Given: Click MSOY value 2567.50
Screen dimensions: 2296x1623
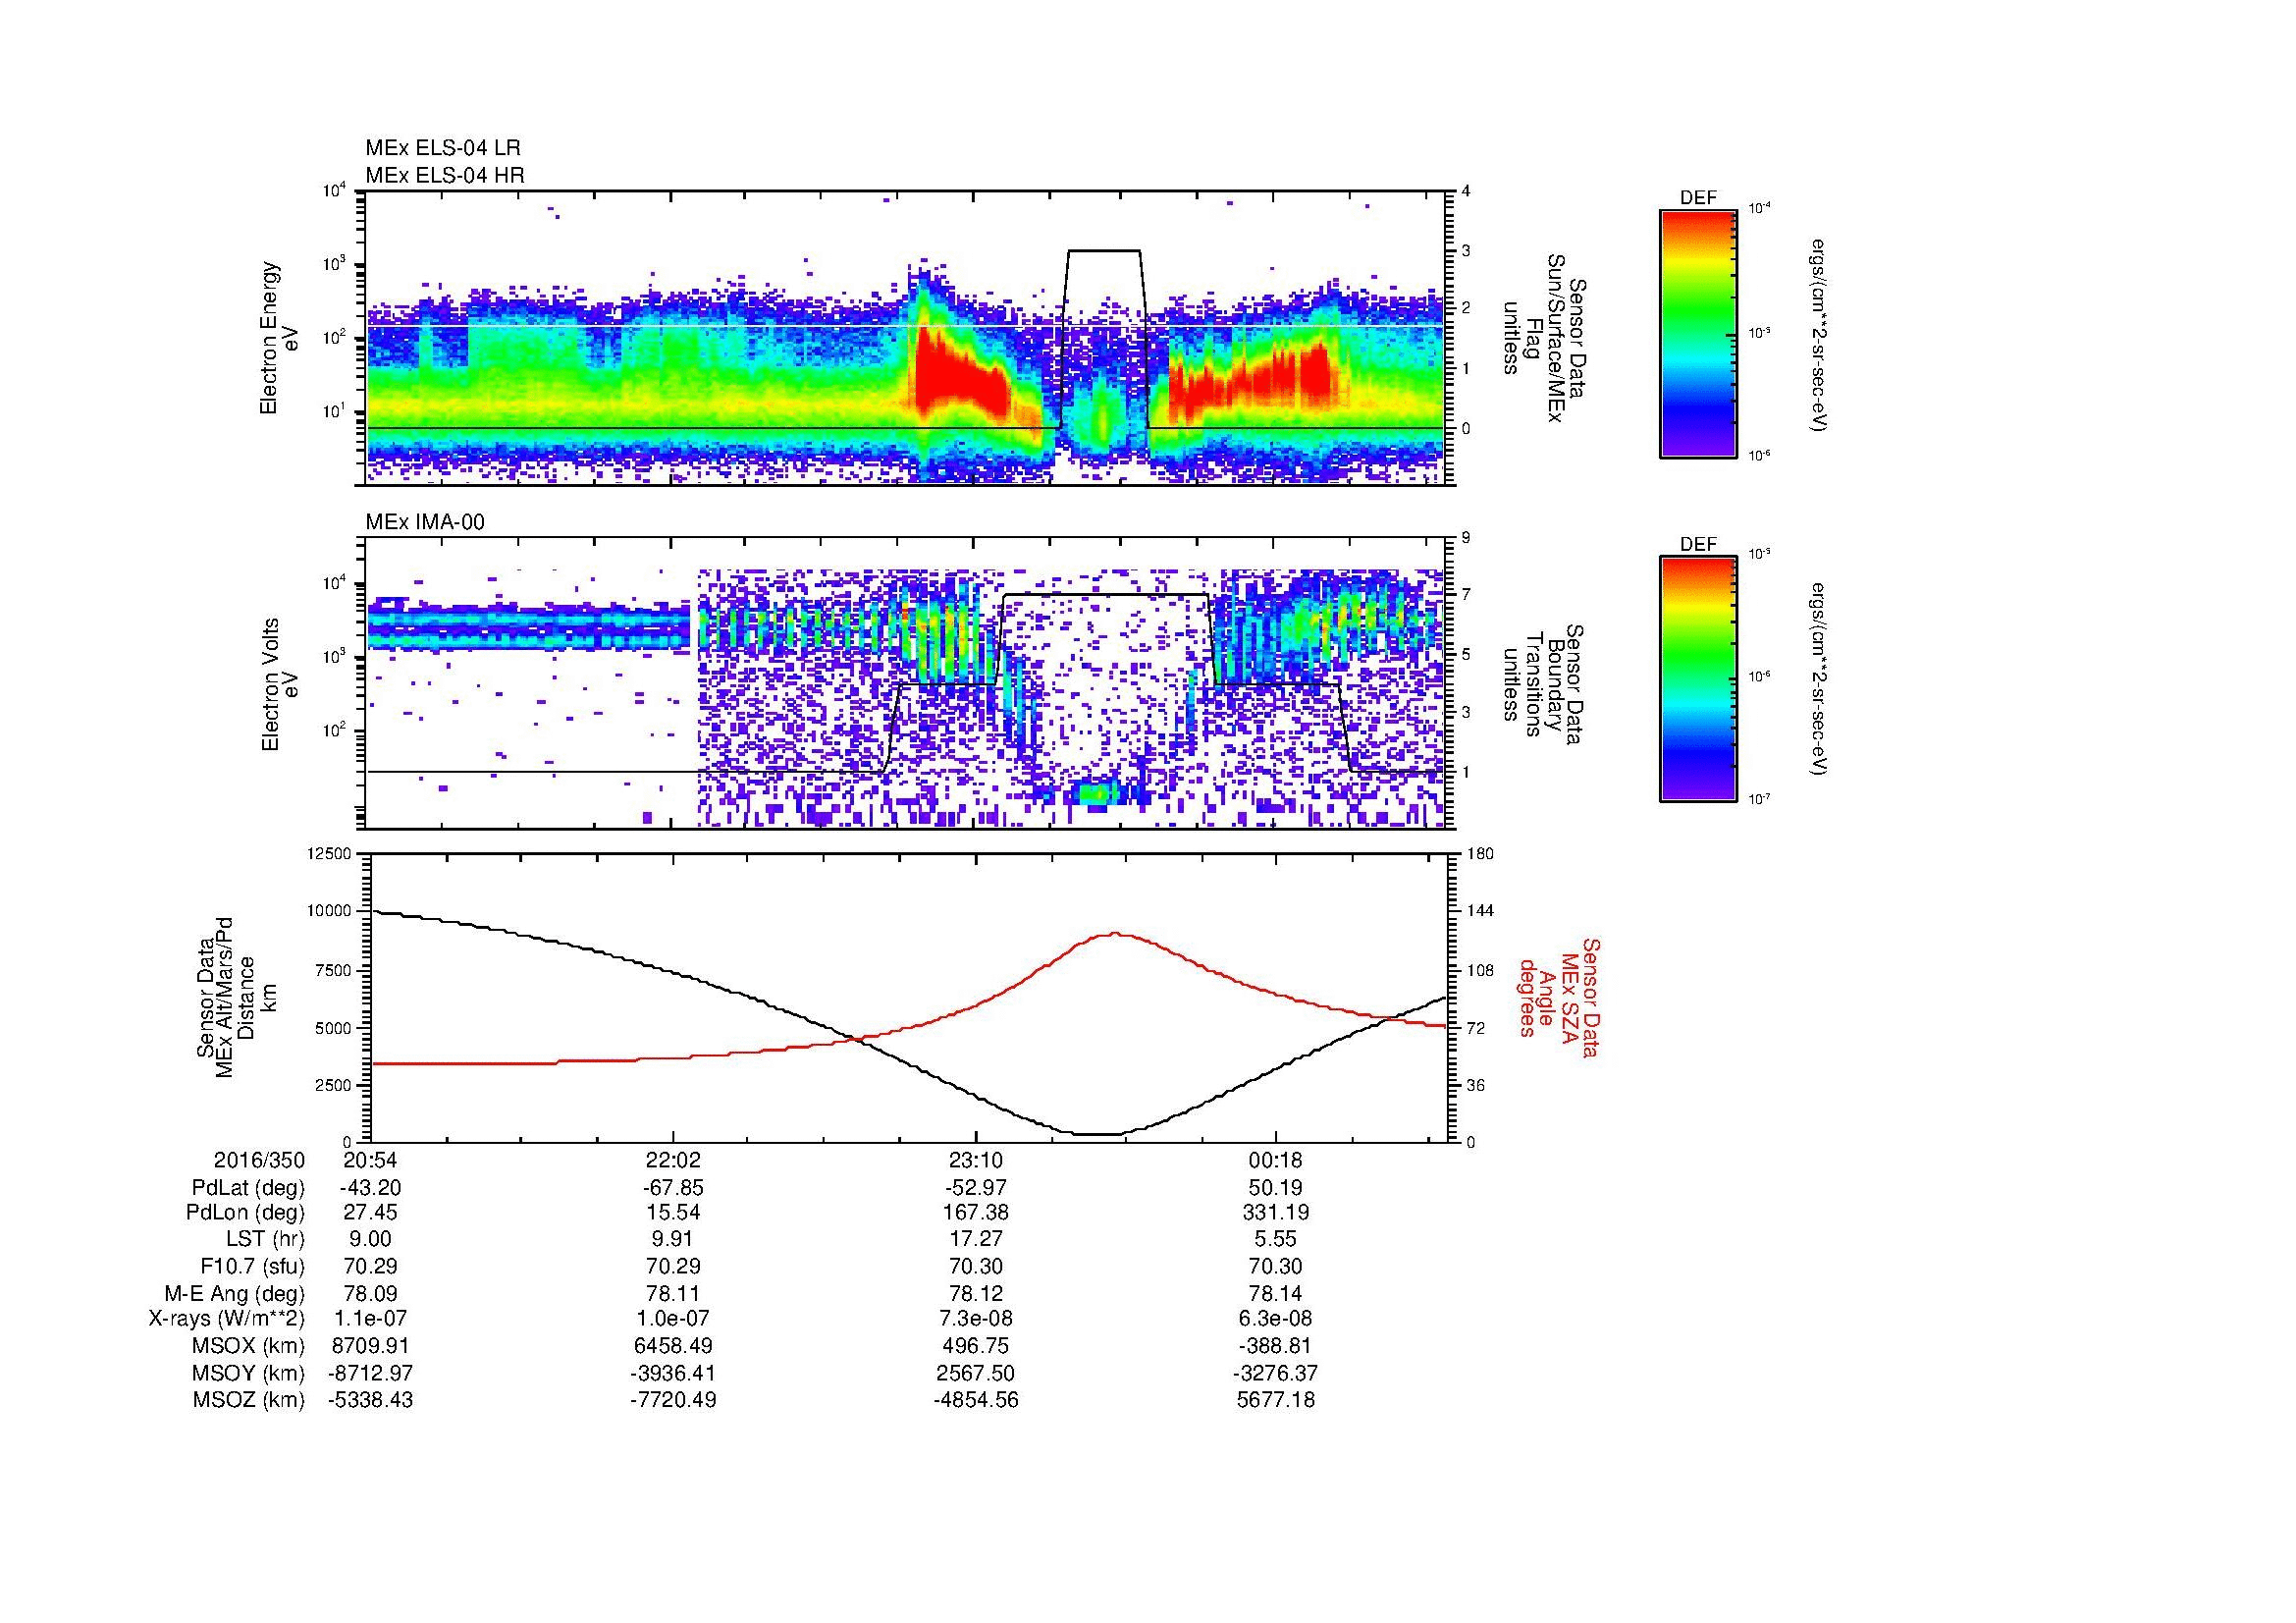Looking at the screenshot, I should 975,1373.
